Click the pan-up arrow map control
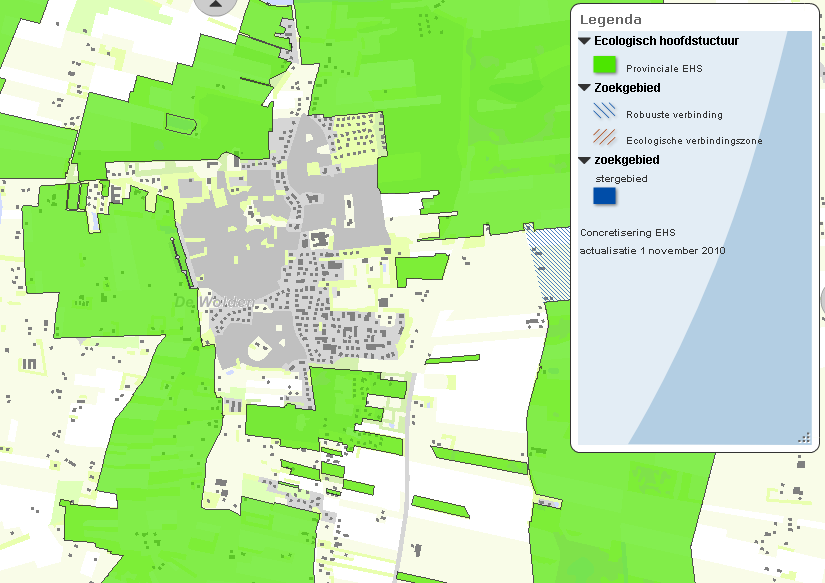The width and height of the screenshot is (825, 583). point(215,5)
